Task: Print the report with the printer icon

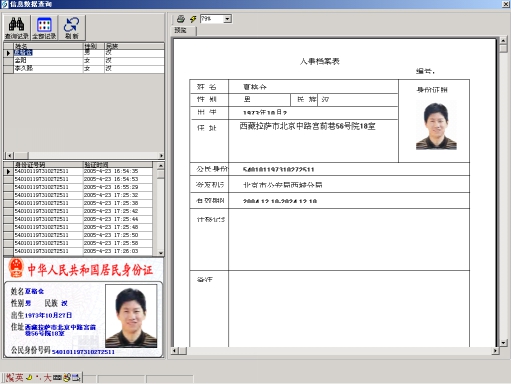Action: pyautogui.click(x=181, y=19)
